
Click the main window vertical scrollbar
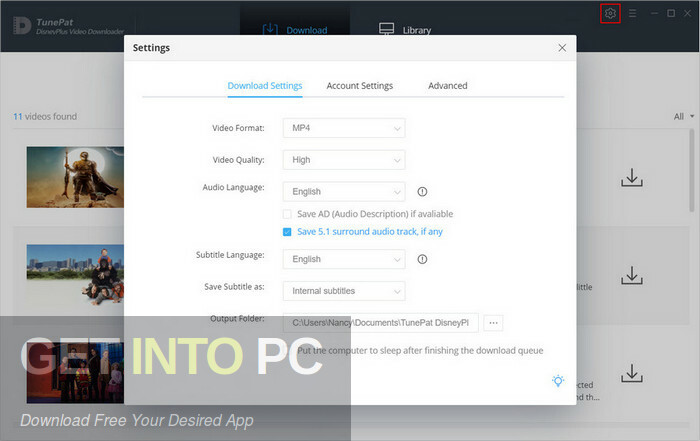pos(692,172)
